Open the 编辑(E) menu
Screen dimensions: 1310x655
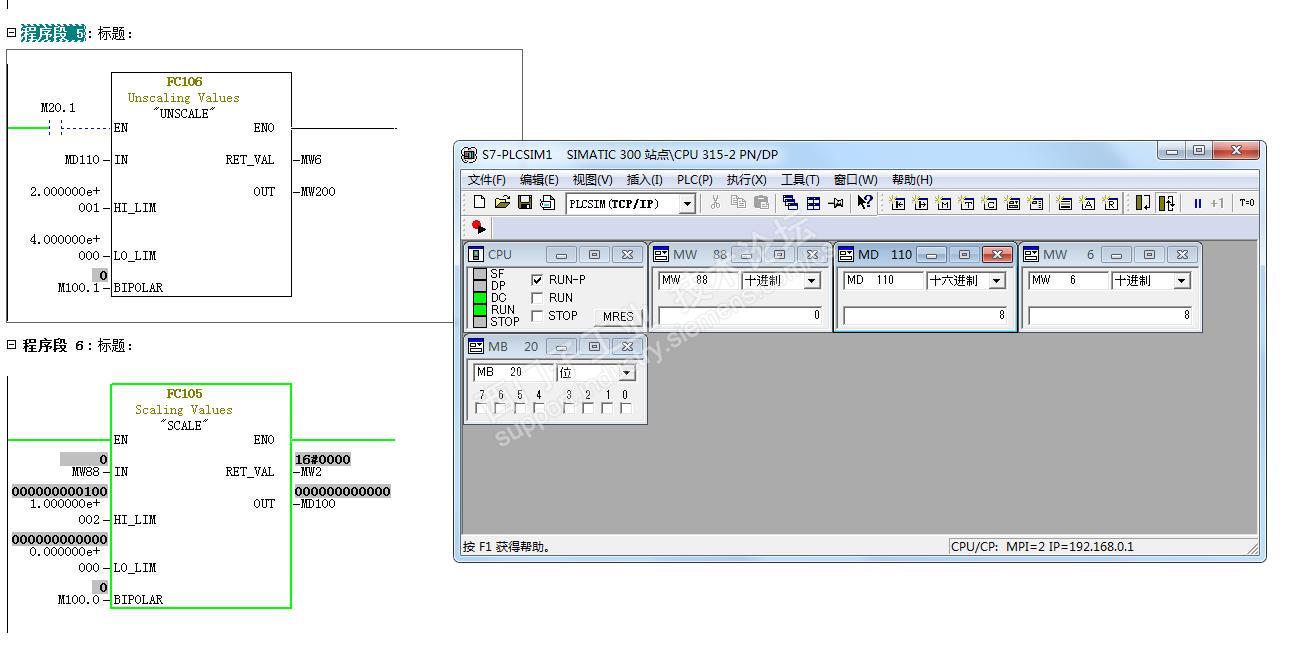coord(539,180)
